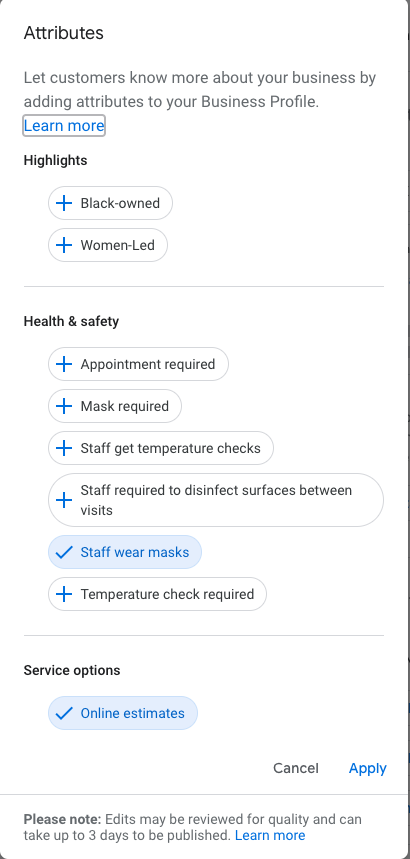Open Learn more link in the Please note footer

[x=270, y=835]
